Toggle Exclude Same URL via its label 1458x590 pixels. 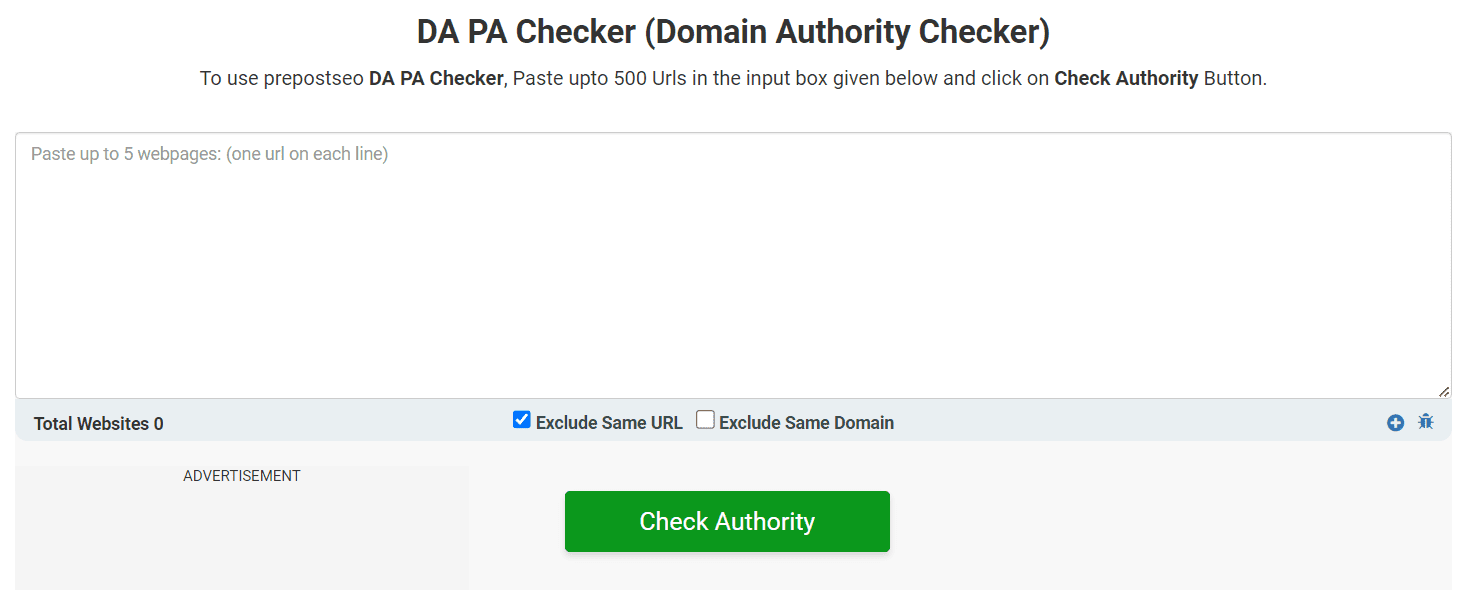coord(610,422)
